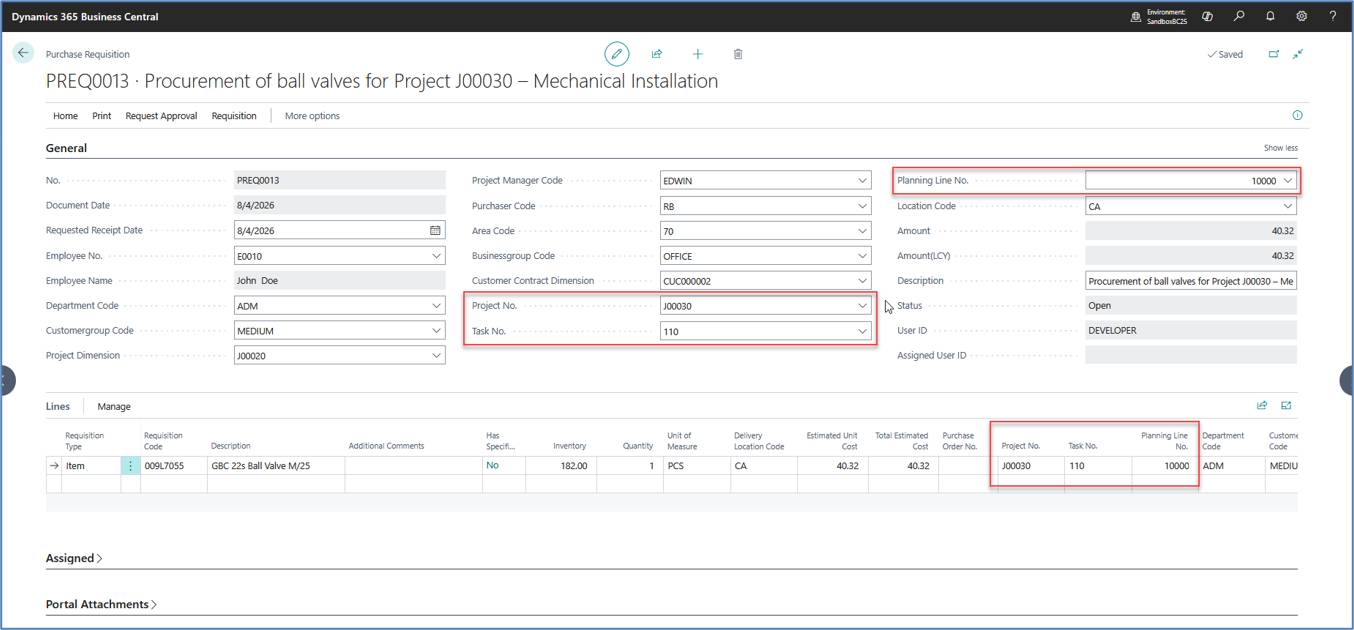Open the information icon pane
Viewport: 1354px width, 630px height.
click(x=1298, y=115)
